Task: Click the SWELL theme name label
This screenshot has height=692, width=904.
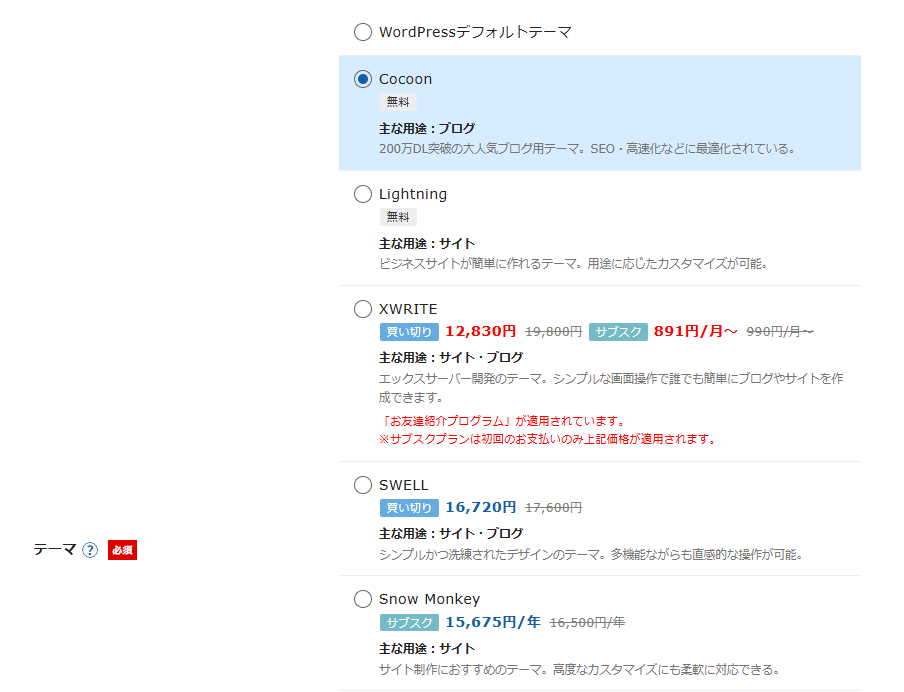Action: (x=404, y=485)
